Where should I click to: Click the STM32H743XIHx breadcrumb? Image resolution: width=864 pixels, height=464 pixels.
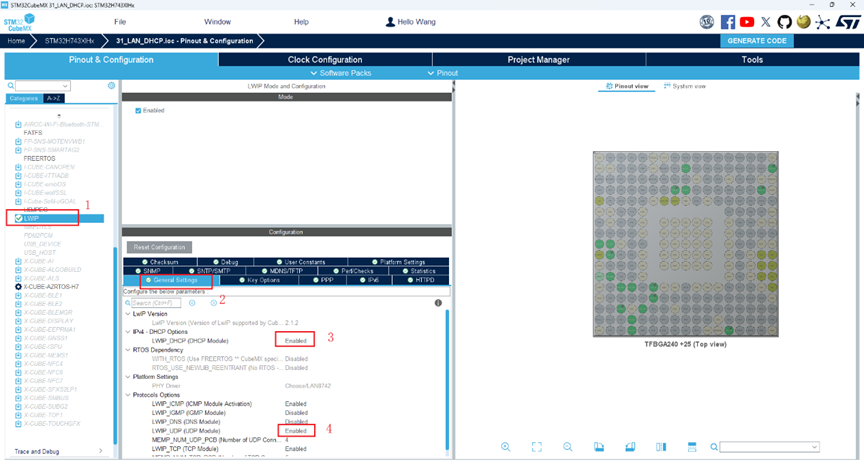[x=69, y=41]
